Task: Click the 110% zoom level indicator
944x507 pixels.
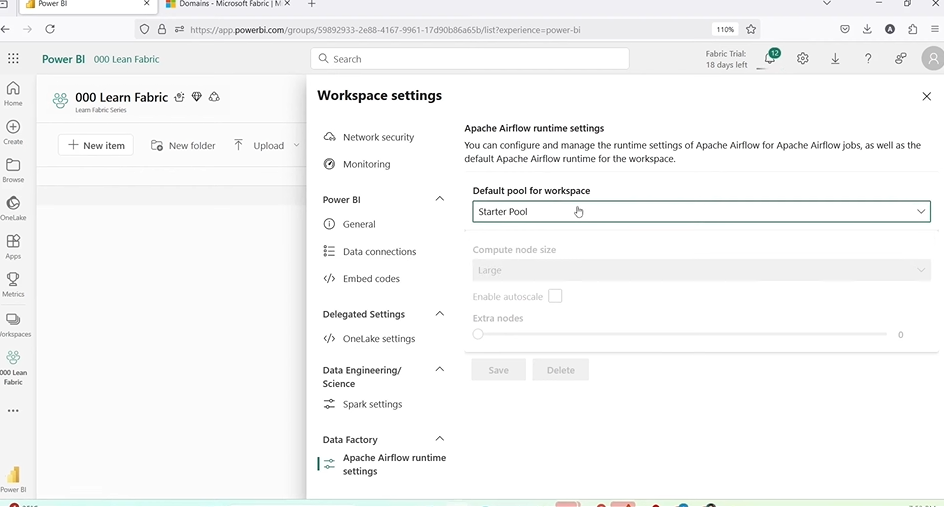Action: pyautogui.click(x=725, y=29)
